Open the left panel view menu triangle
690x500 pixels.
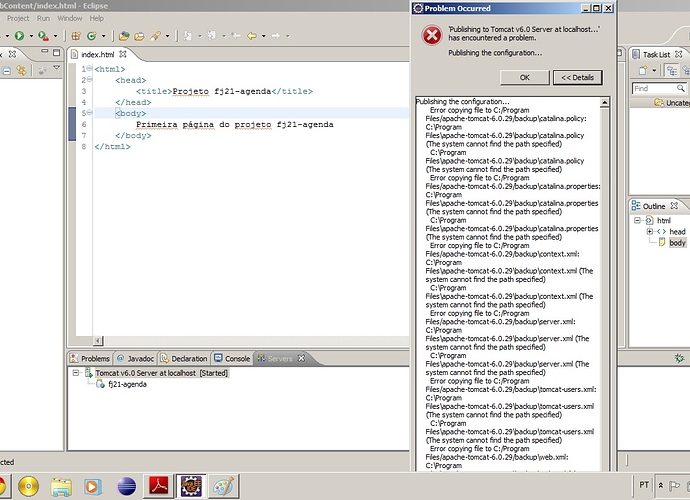[x=56, y=67]
